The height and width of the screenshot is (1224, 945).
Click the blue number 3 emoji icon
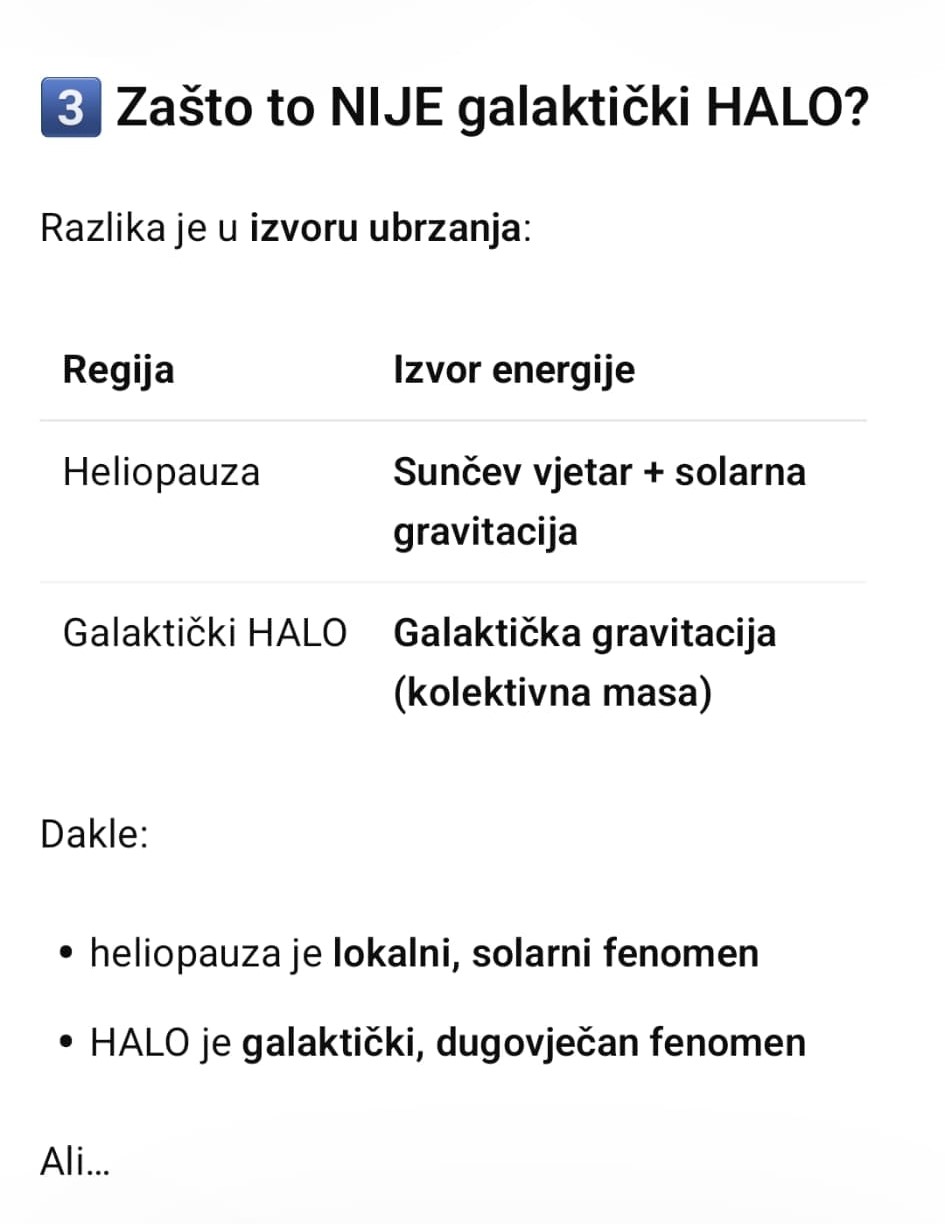pos(70,107)
